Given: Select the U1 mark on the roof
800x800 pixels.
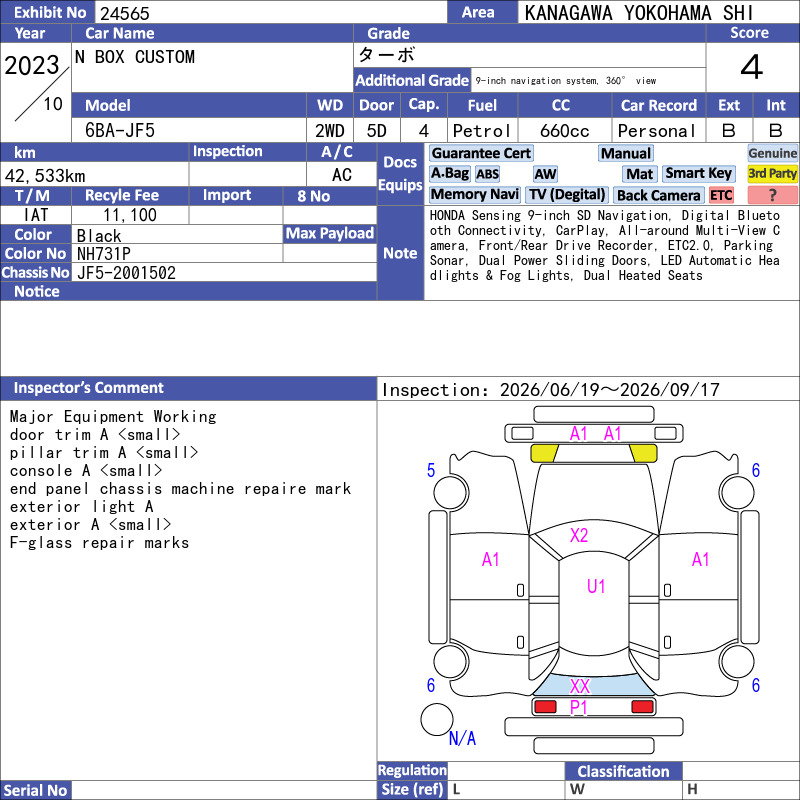Looking at the screenshot, I should (596, 586).
